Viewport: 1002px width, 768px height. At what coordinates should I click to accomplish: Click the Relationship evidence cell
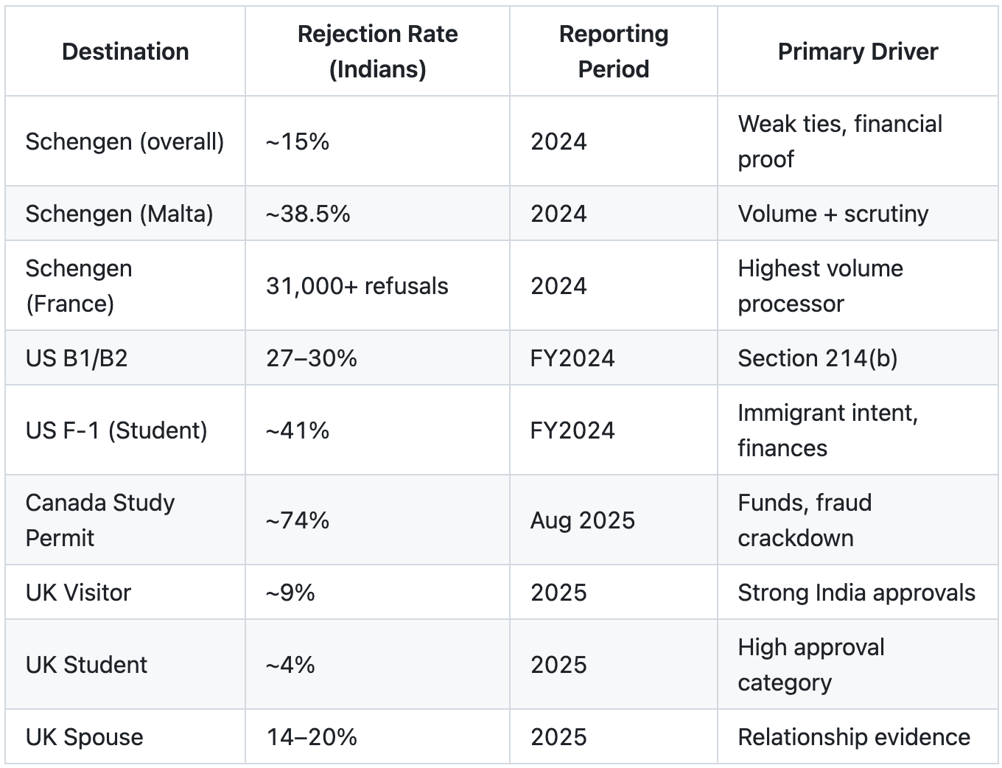[858, 737]
